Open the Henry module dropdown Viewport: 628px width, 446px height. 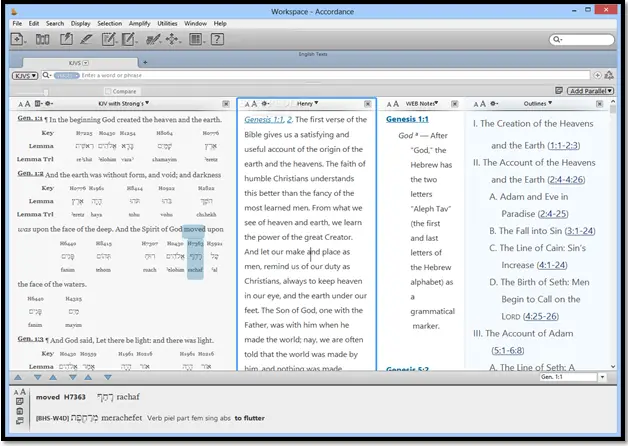pos(308,103)
